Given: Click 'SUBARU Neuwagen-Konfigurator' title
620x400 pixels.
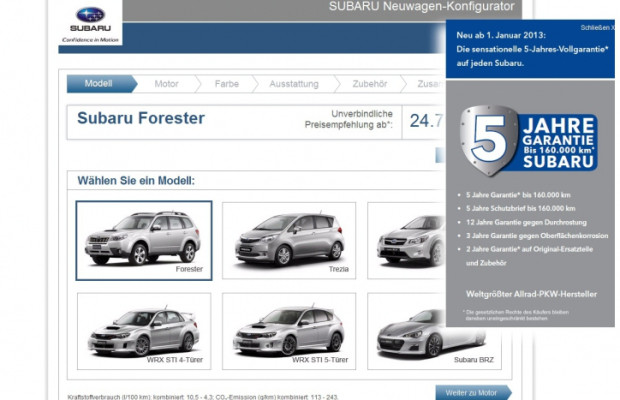Looking at the screenshot, I should [422, 6].
